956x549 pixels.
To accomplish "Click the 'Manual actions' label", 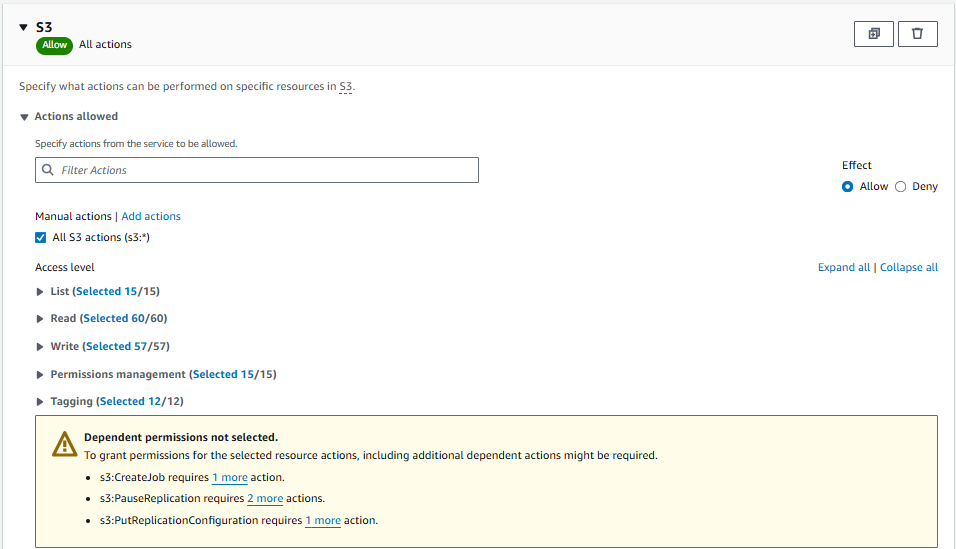I will tap(73, 216).
